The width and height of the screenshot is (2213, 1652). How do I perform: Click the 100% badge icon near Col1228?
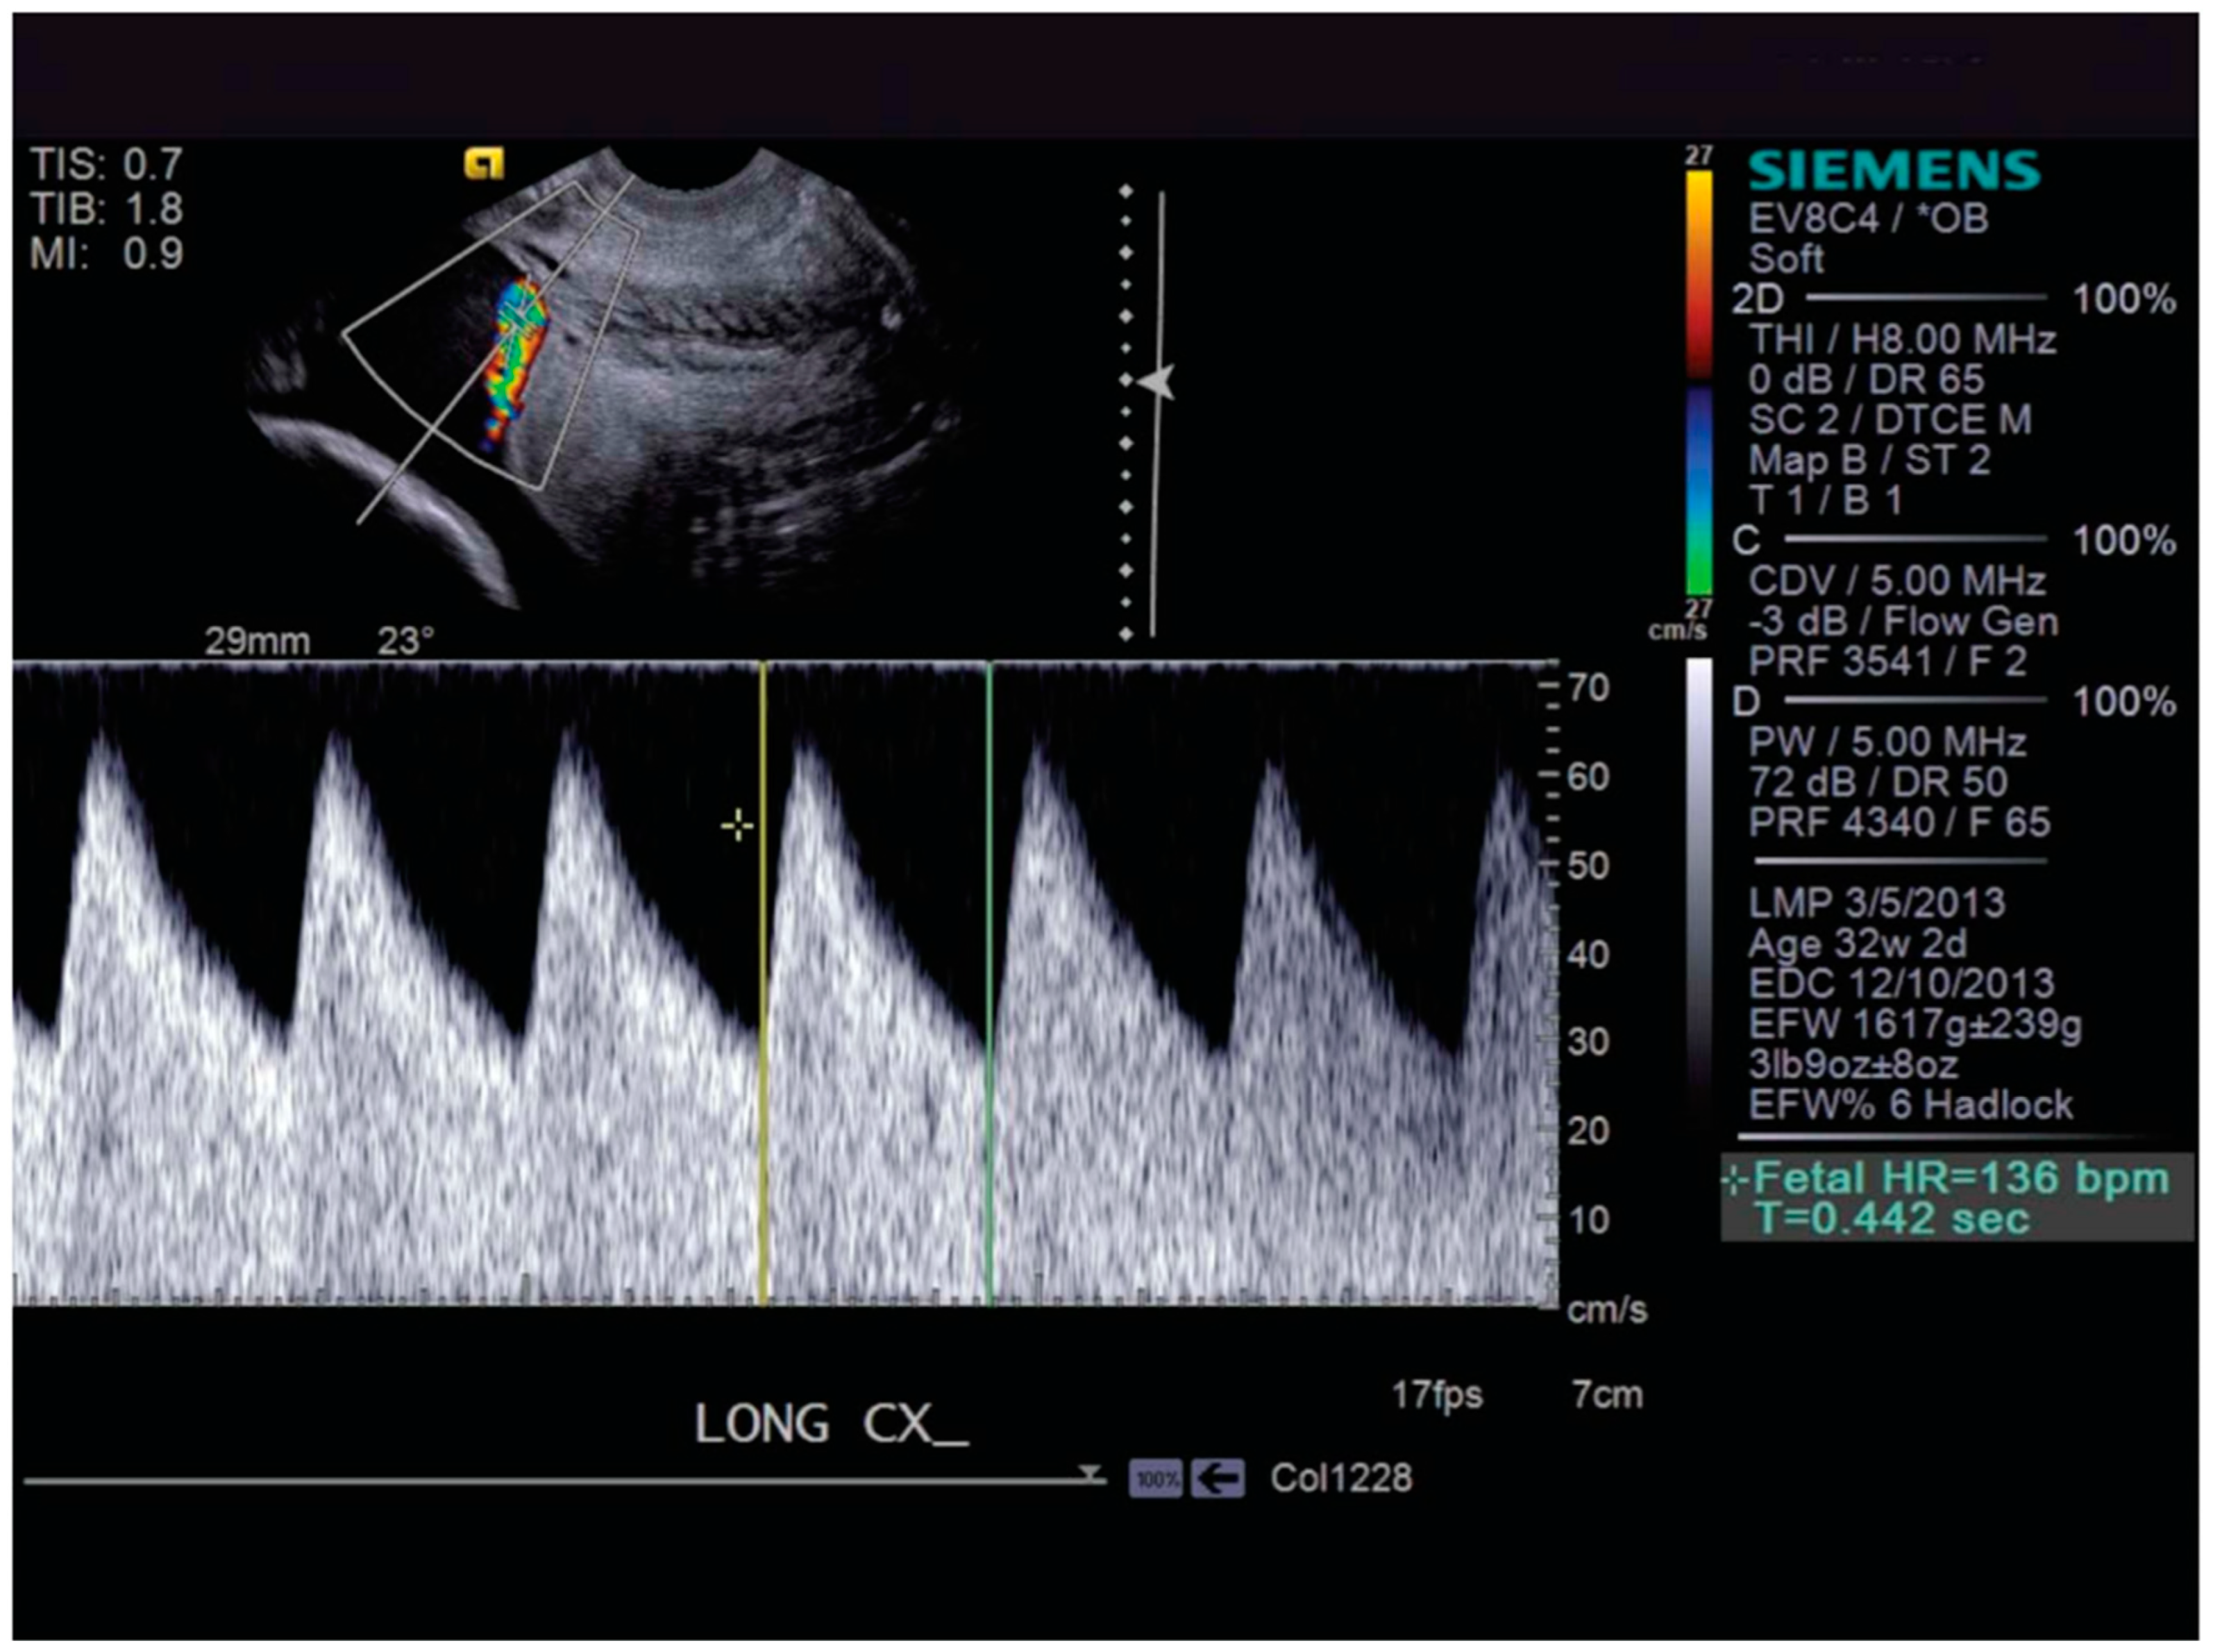1157,1478
